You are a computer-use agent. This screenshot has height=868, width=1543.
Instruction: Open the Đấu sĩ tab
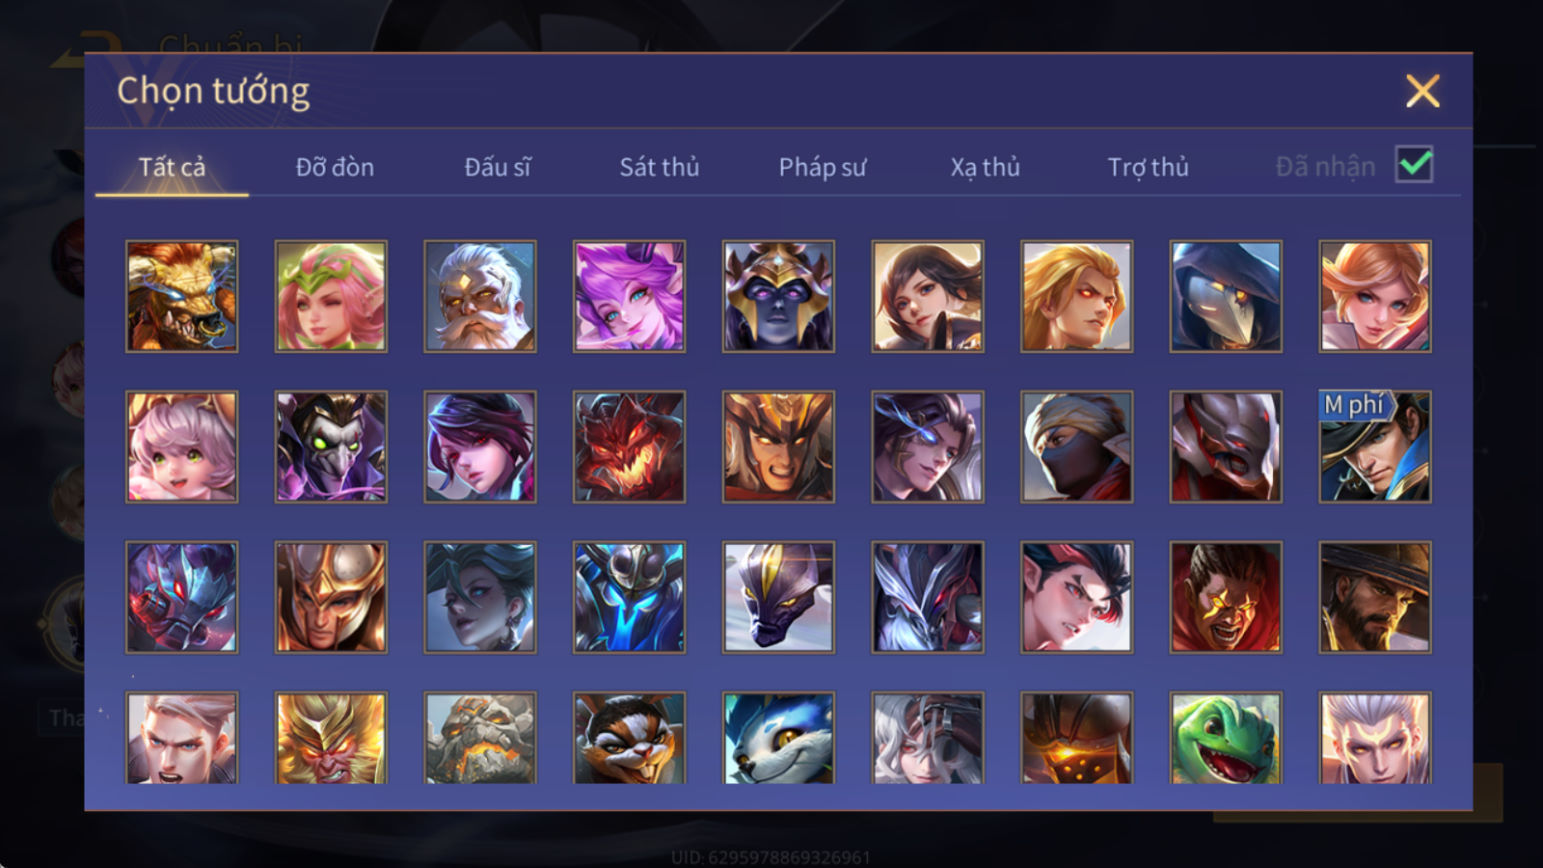point(497,167)
